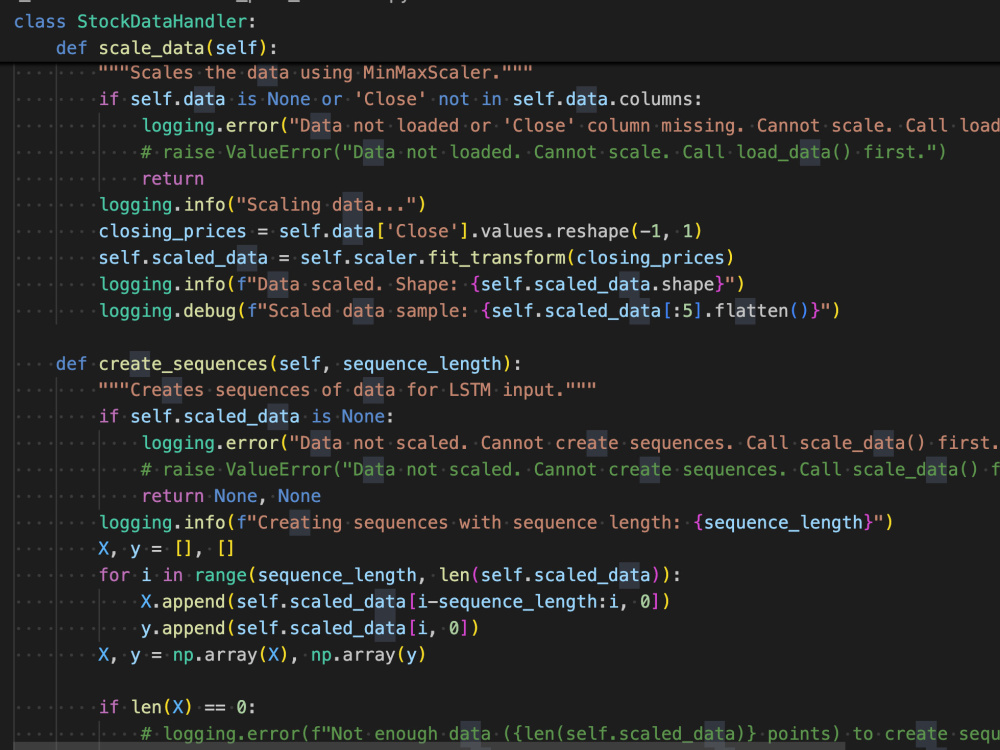Click the 'for i in range(sequence_length' loop line
The height and width of the screenshot is (750, 1000).
(x=390, y=576)
